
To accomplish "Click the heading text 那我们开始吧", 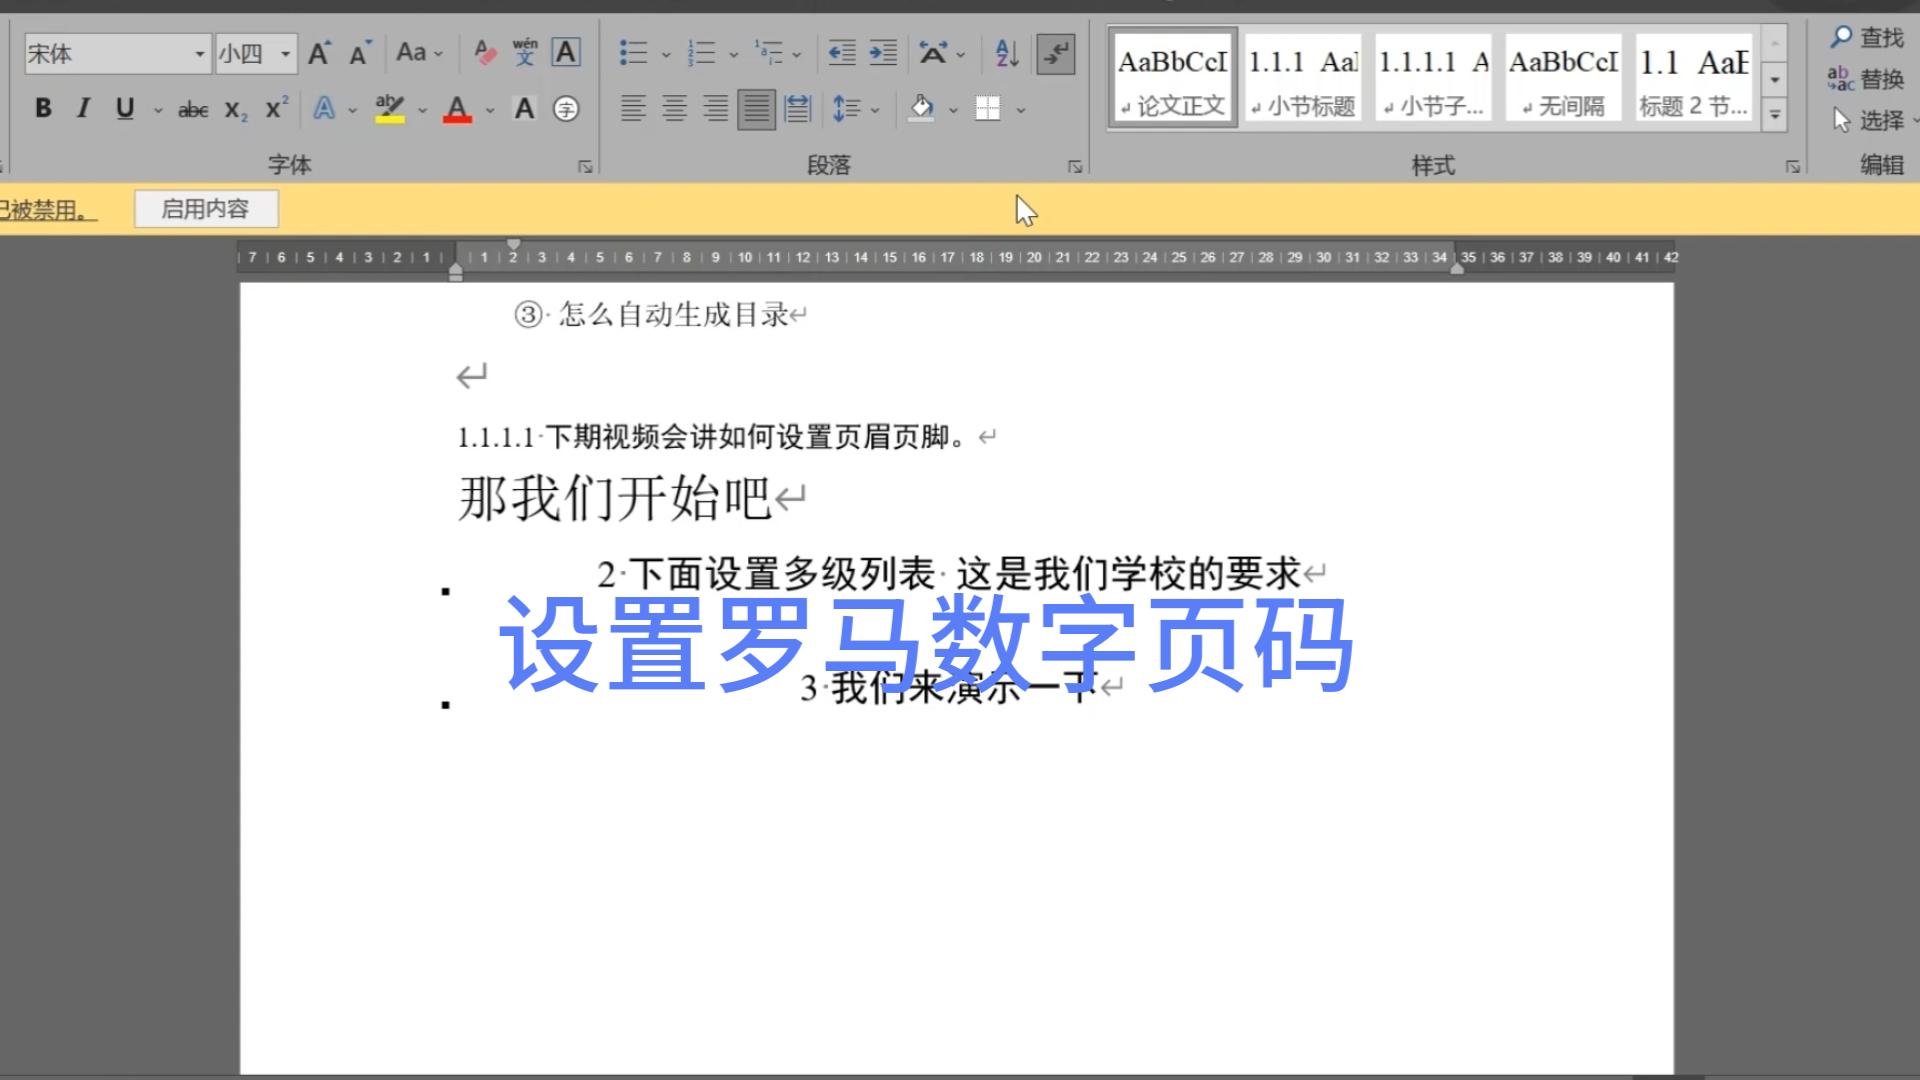I will (x=614, y=498).
